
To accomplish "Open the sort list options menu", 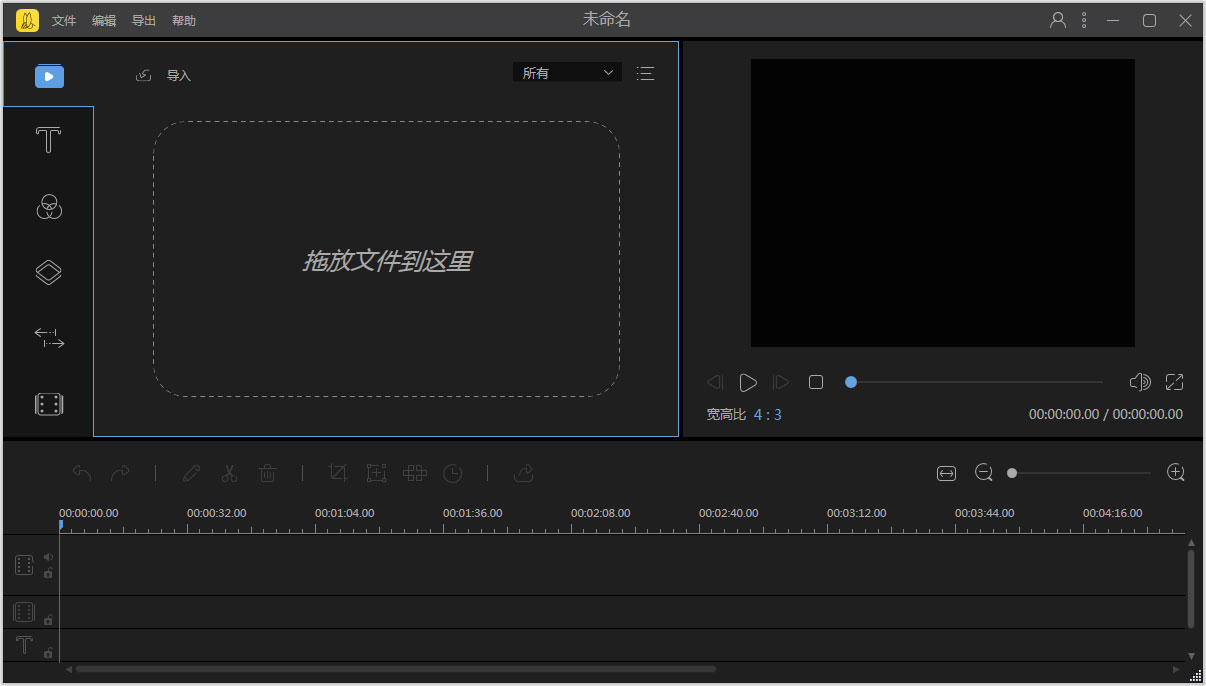I will coord(645,73).
